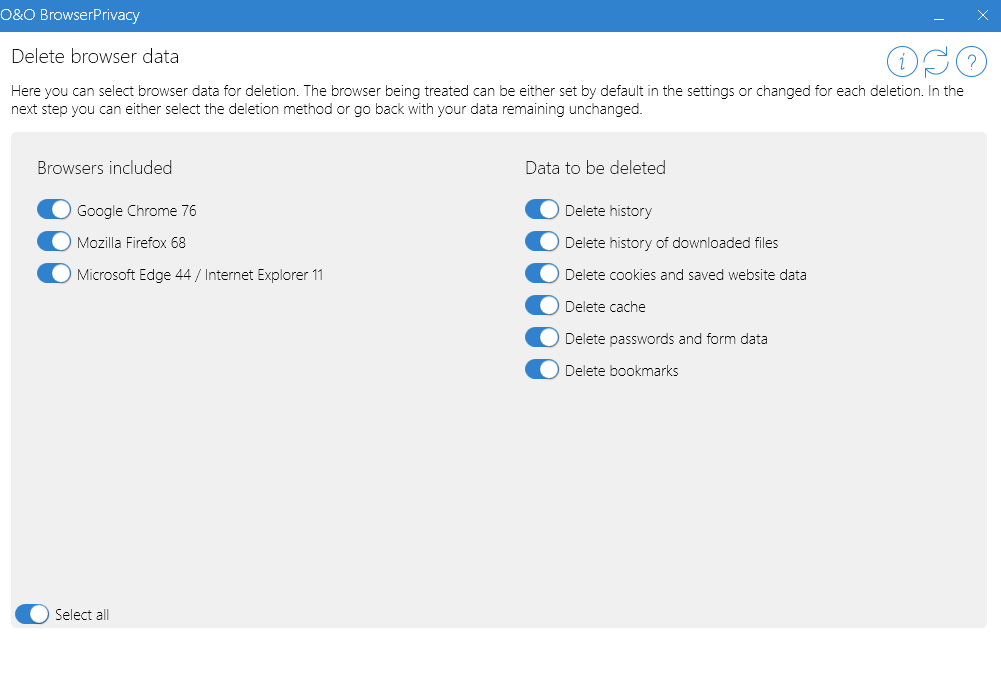Click the Delete browser data title
1001x696 pixels.
(95, 56)
